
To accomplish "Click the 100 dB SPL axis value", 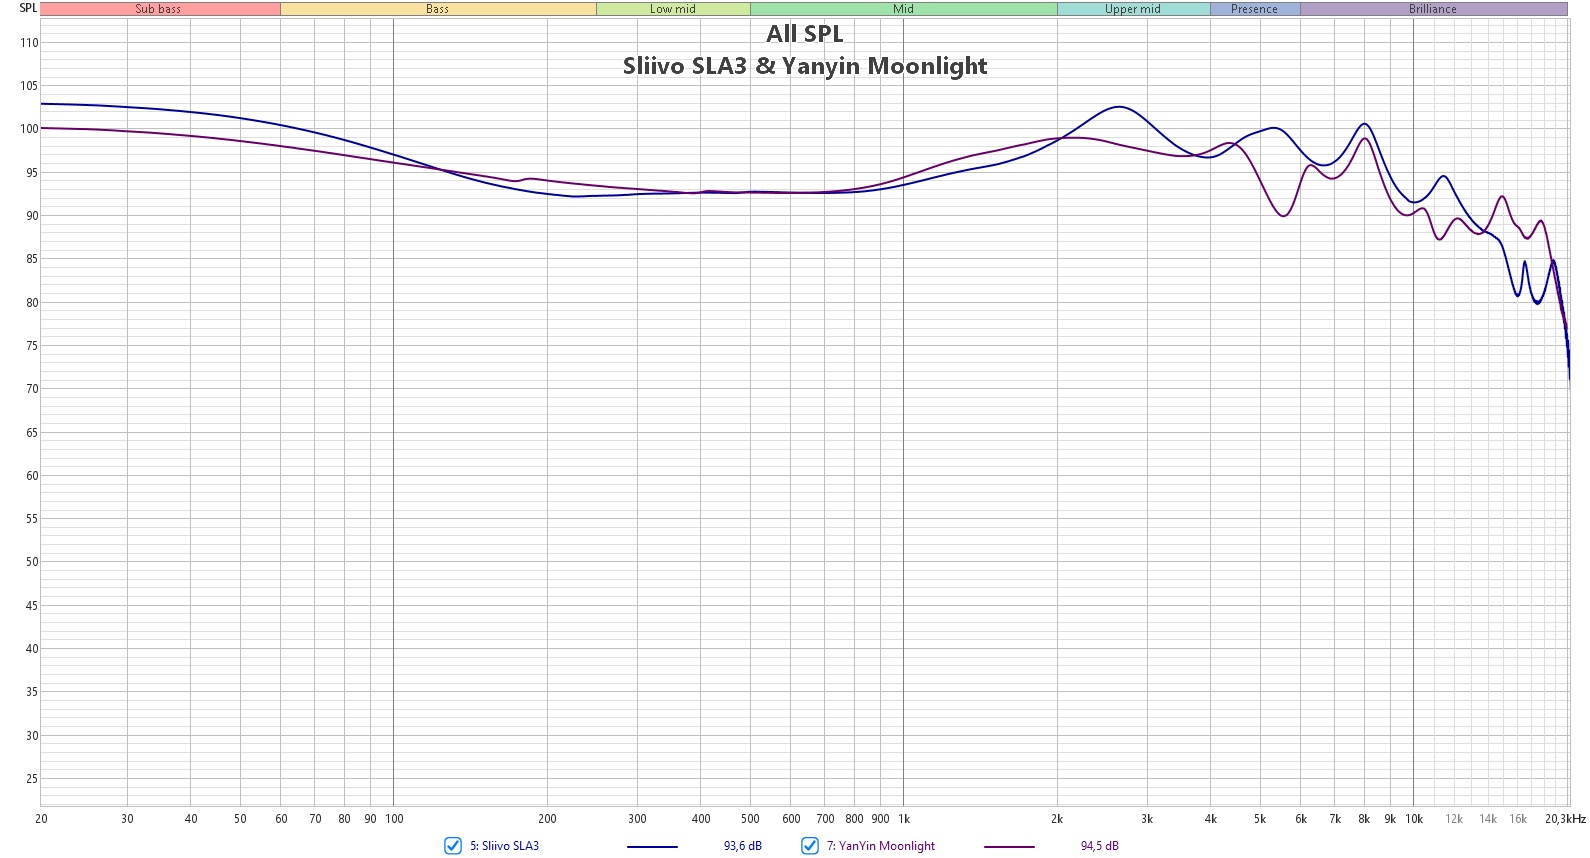I will (29, 129).
